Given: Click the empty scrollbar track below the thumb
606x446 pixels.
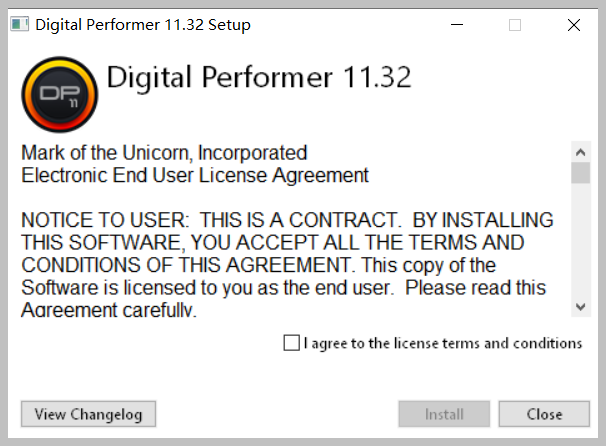Looking at the screenshot, I should point(580,240).
